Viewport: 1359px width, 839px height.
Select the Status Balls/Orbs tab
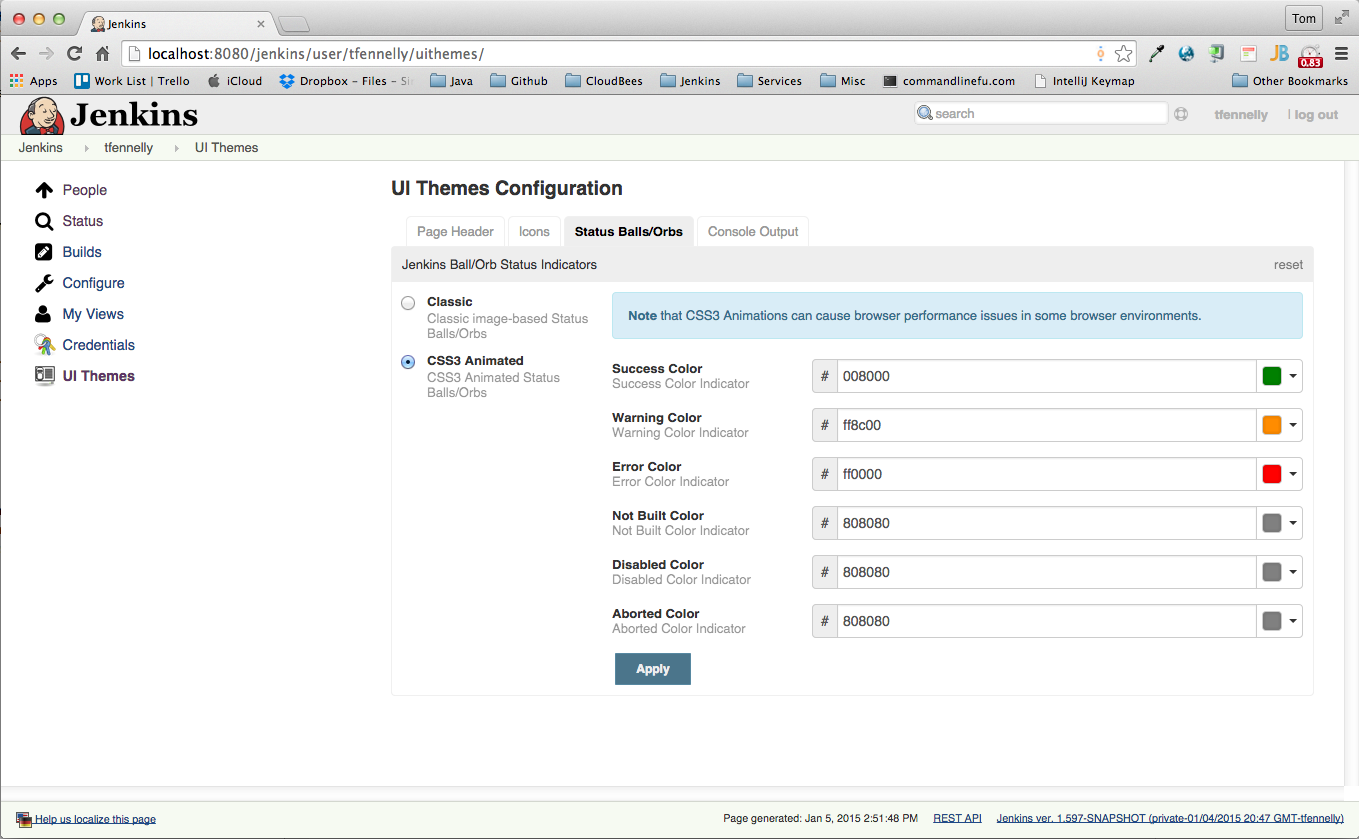click(x=628, y=231)
